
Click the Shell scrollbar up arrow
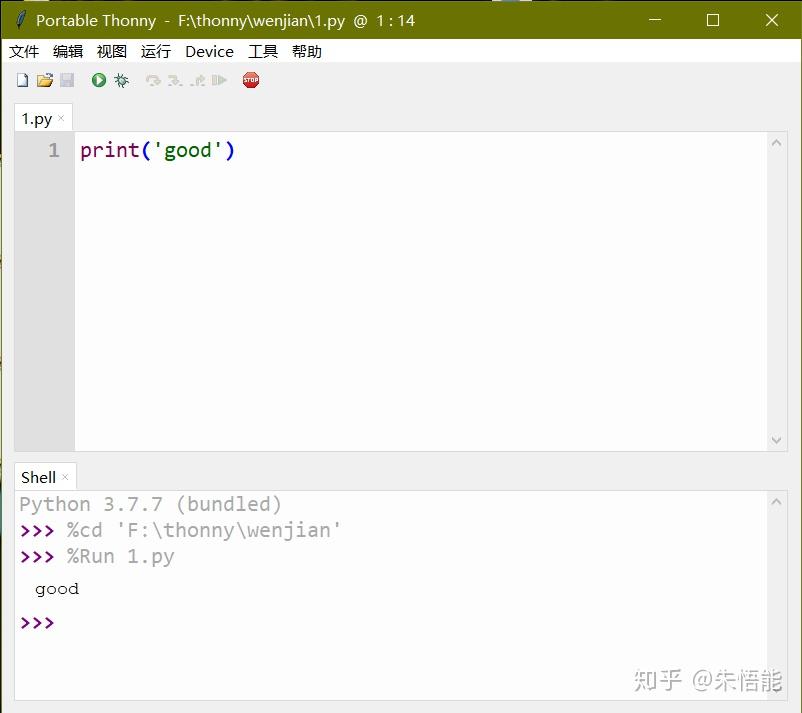(x=776, y=502)
